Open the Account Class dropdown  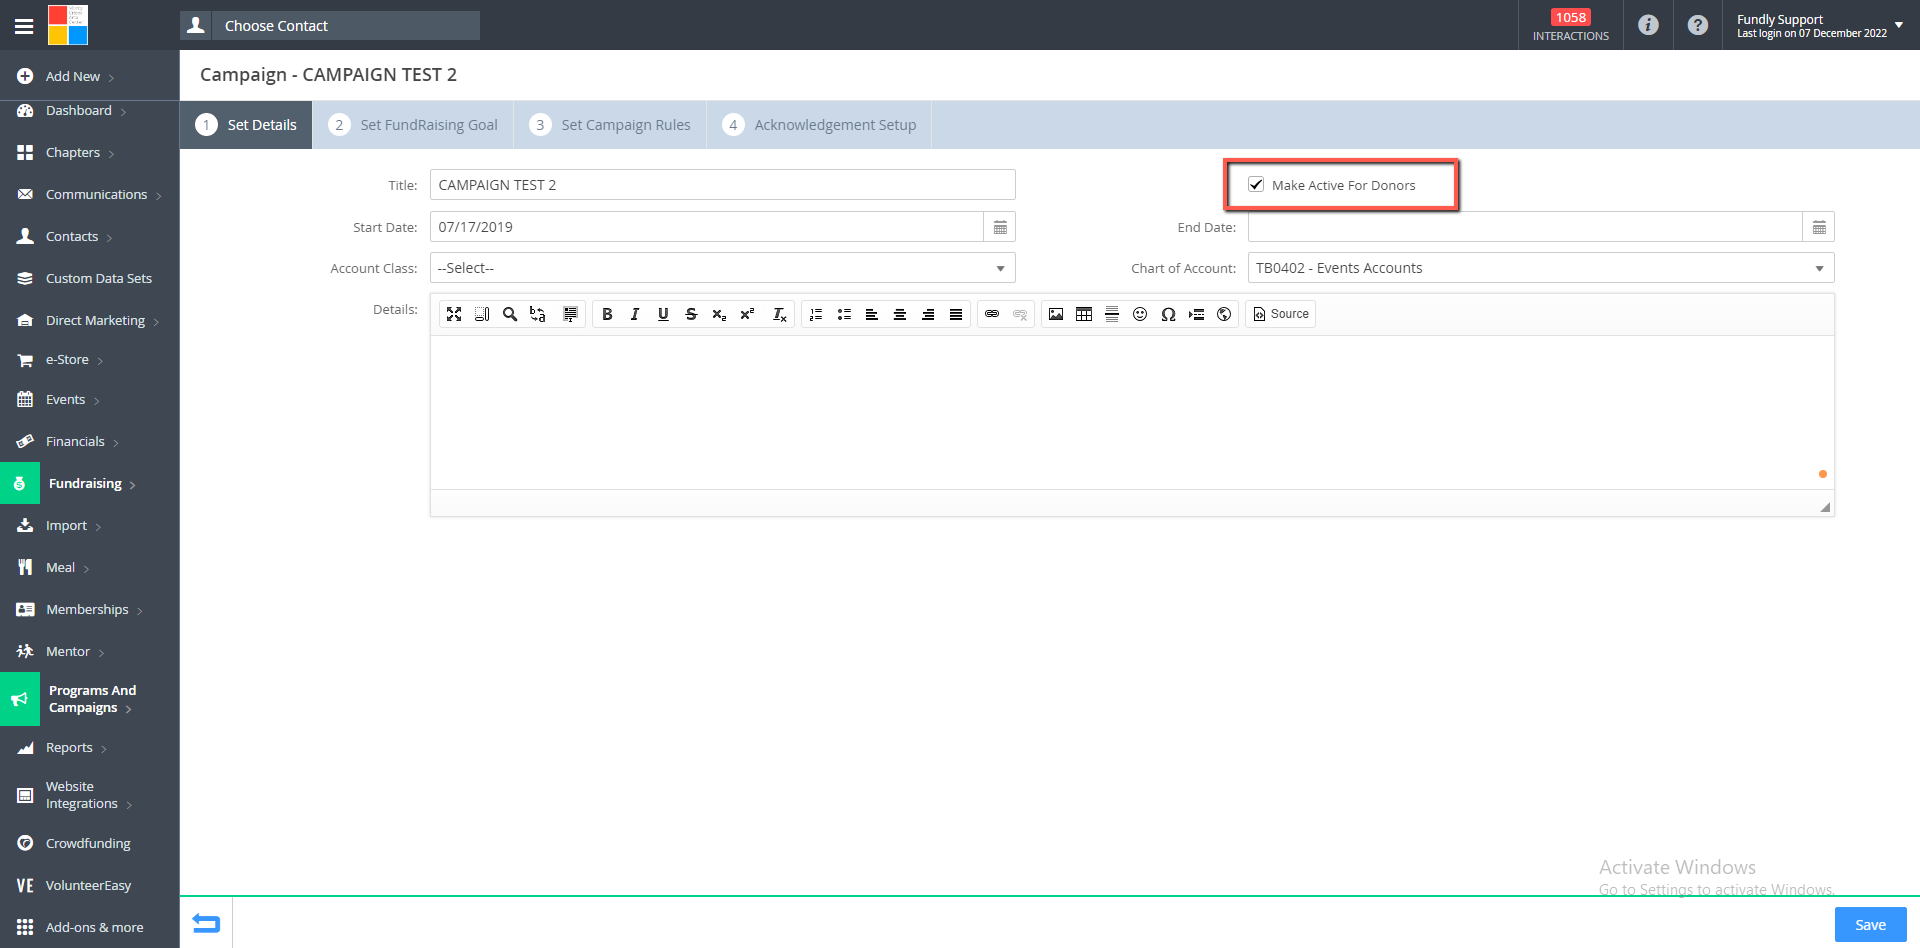[x=722, y=268]
